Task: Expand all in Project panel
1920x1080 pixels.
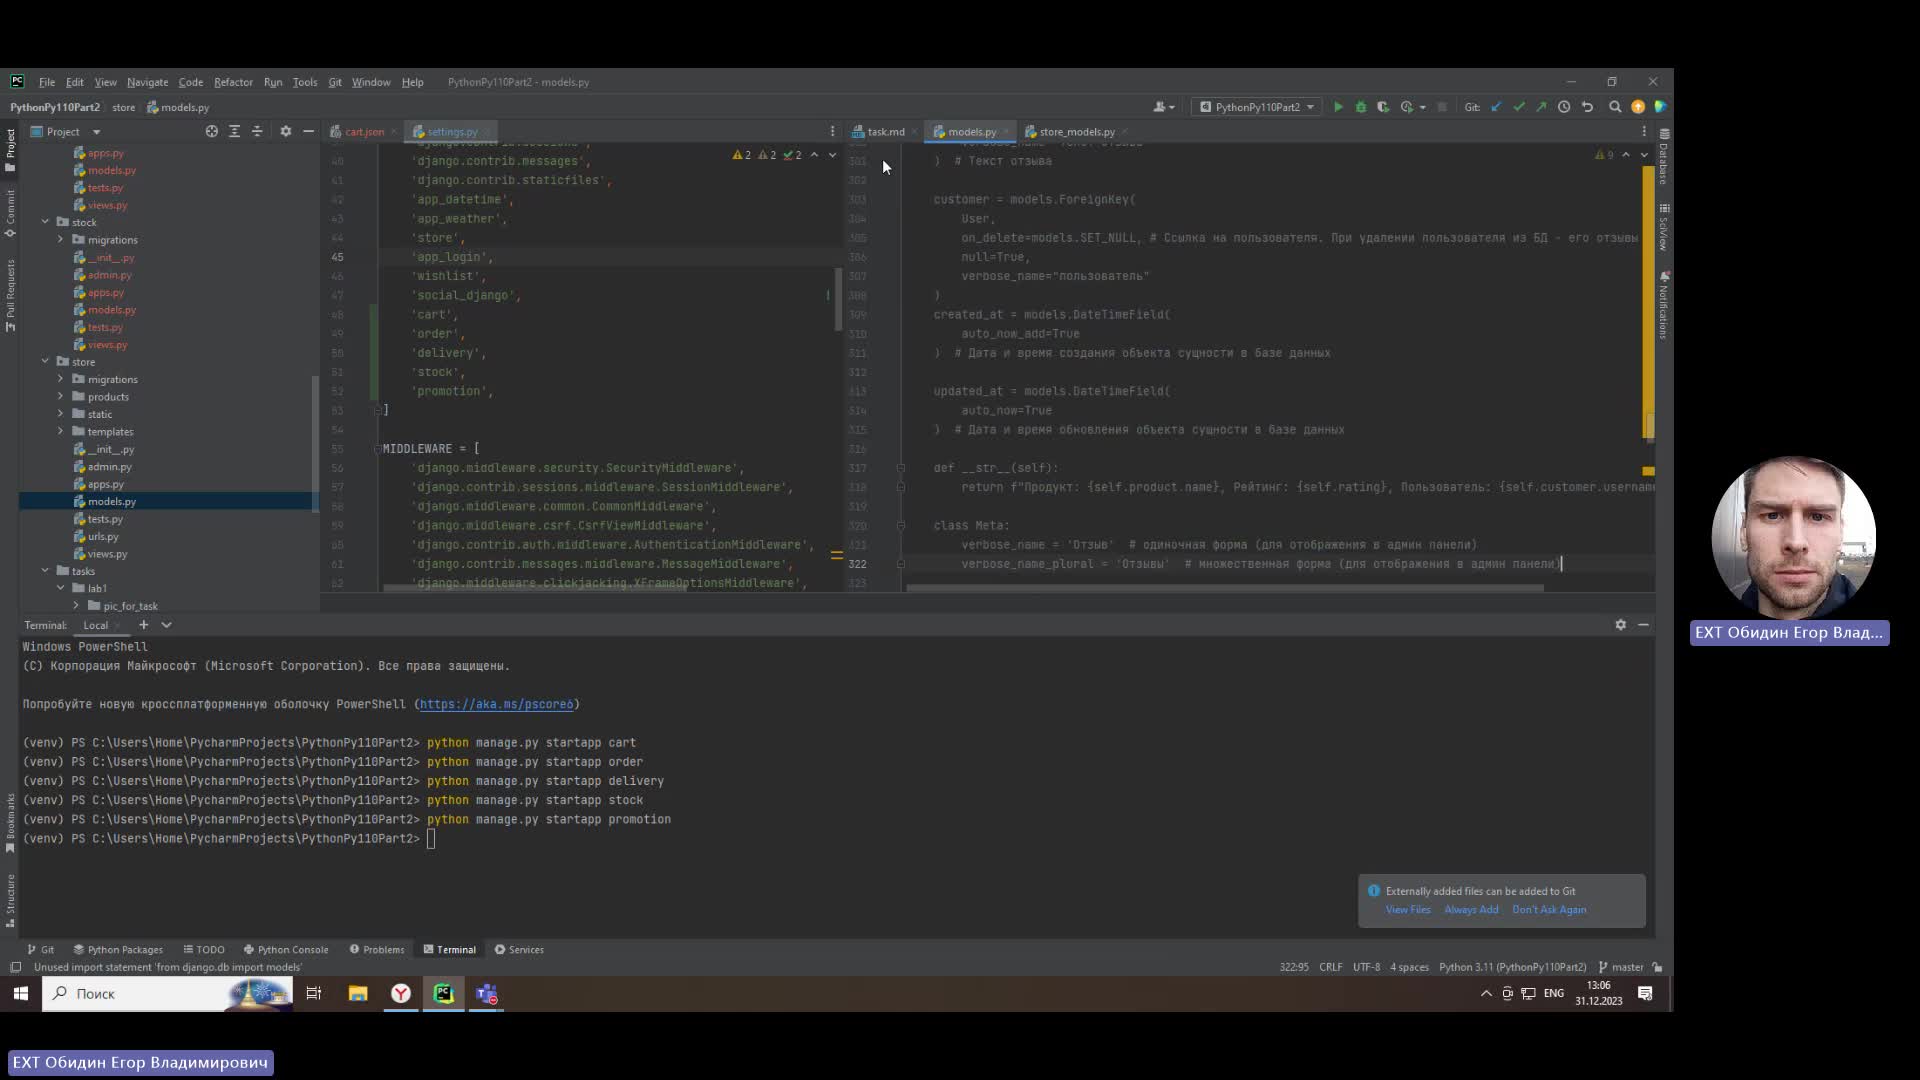Action: (x=234, y=132)
